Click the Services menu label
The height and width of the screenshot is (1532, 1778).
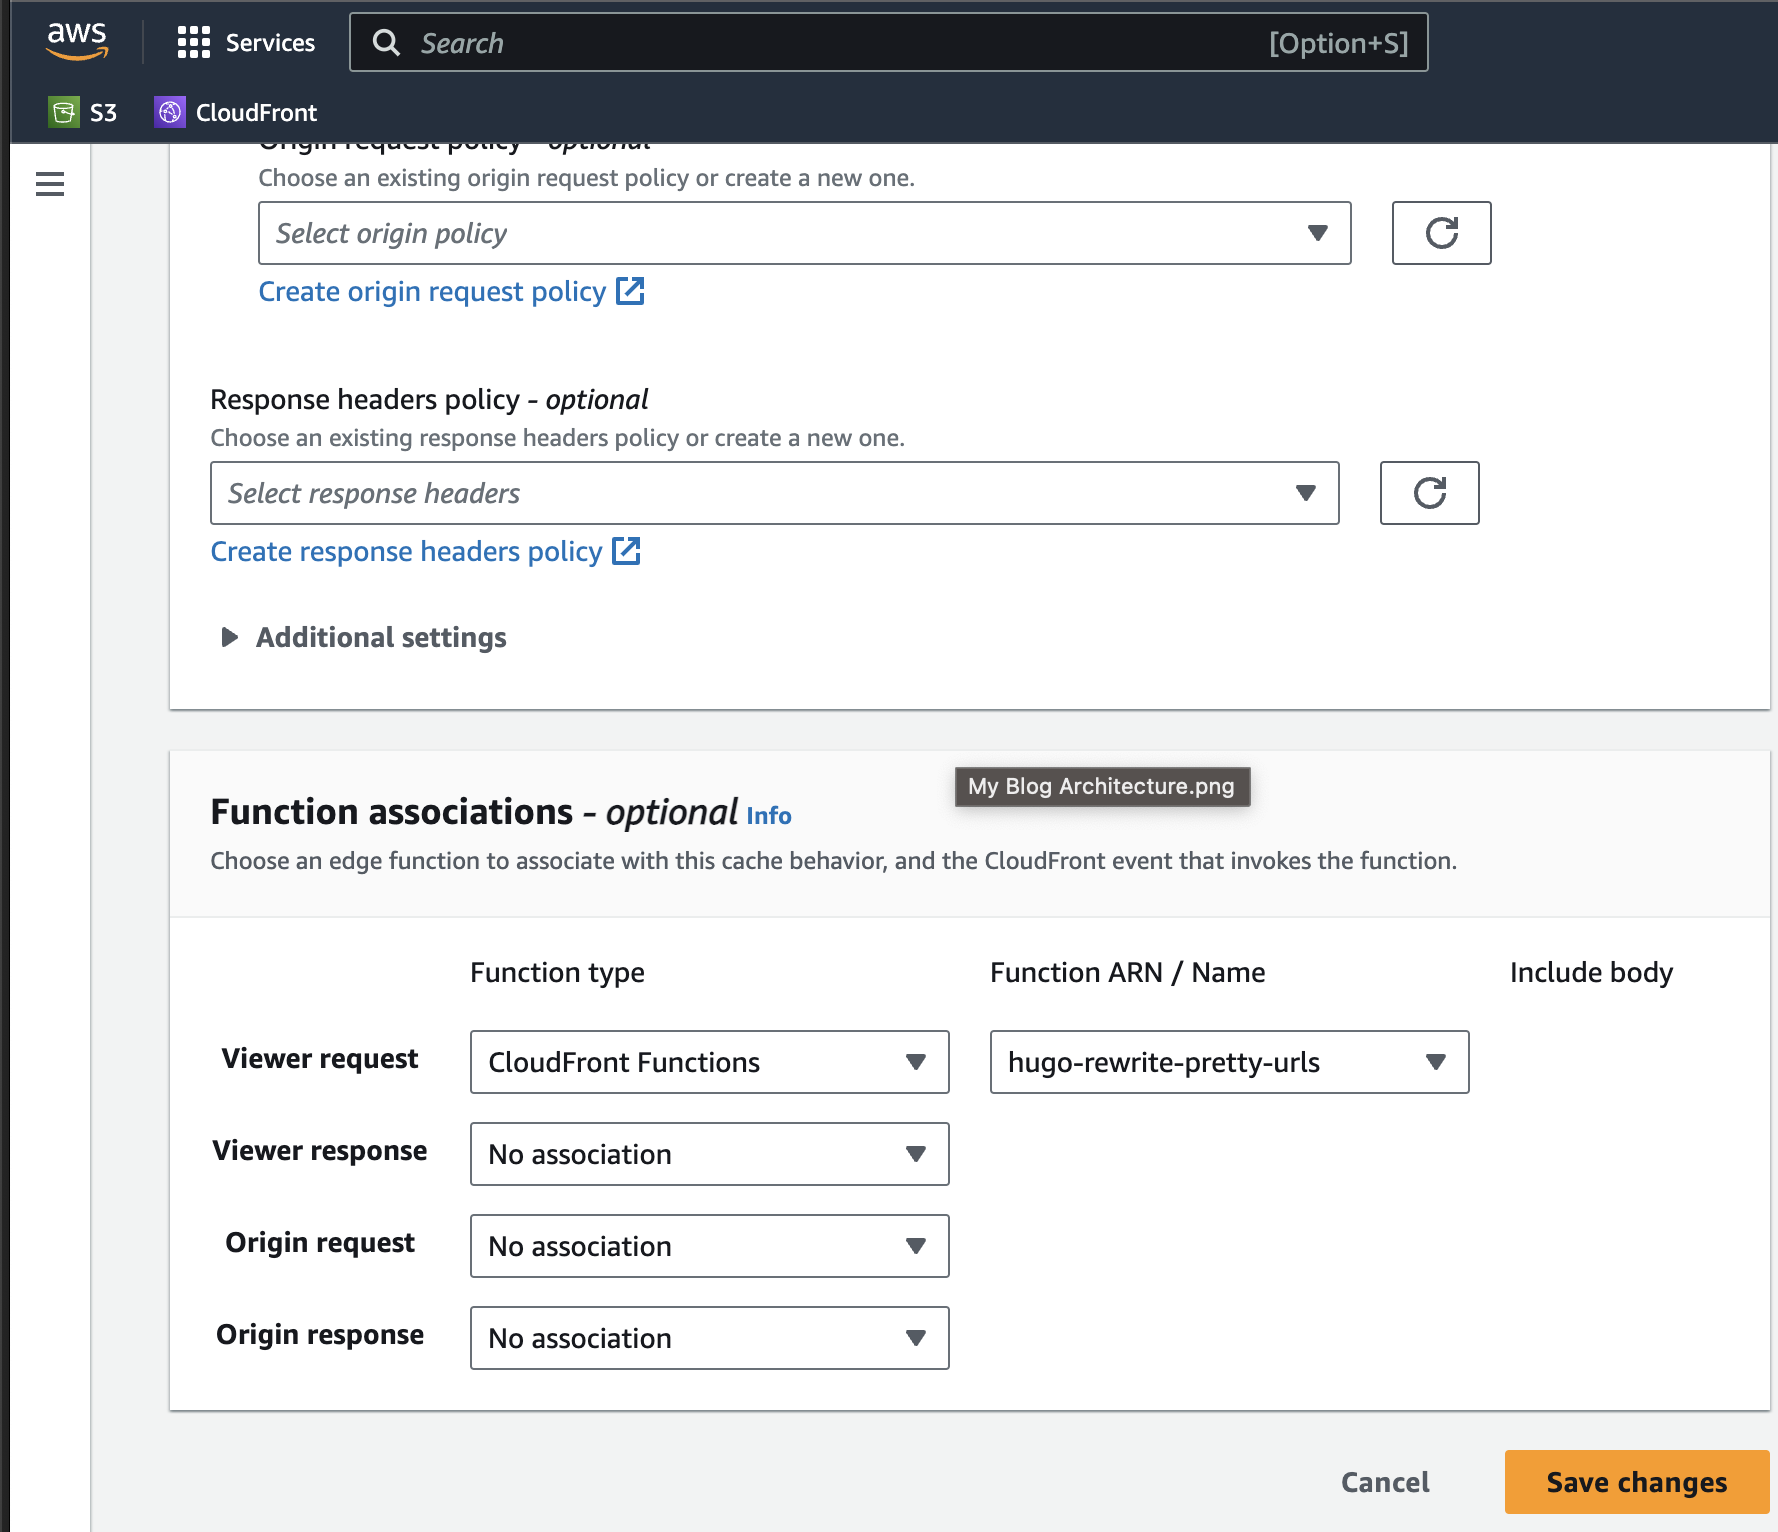(x=270, y=43)
